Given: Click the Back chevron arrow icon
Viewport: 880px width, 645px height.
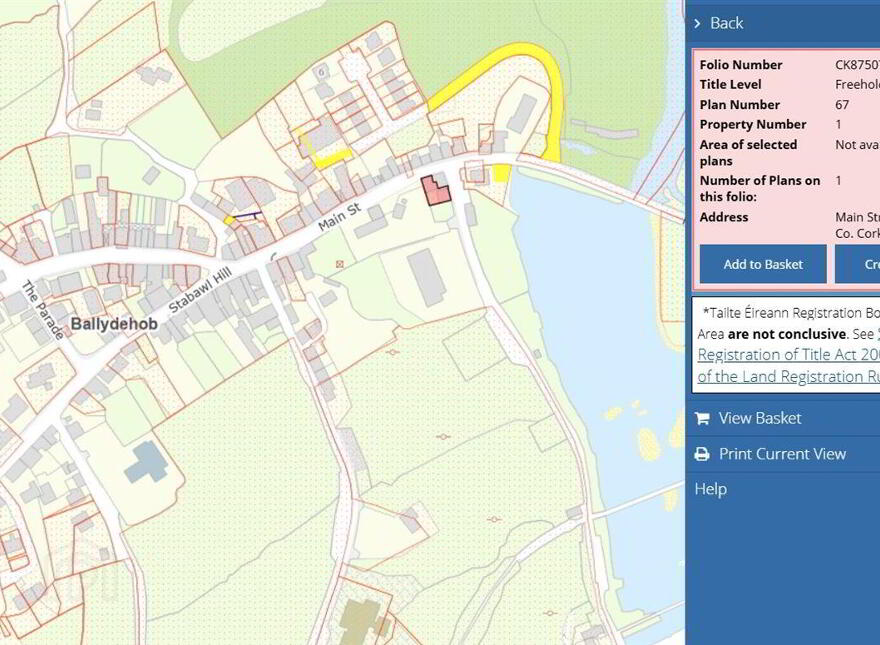Looking at the screenshot, I should click(698, 23).
